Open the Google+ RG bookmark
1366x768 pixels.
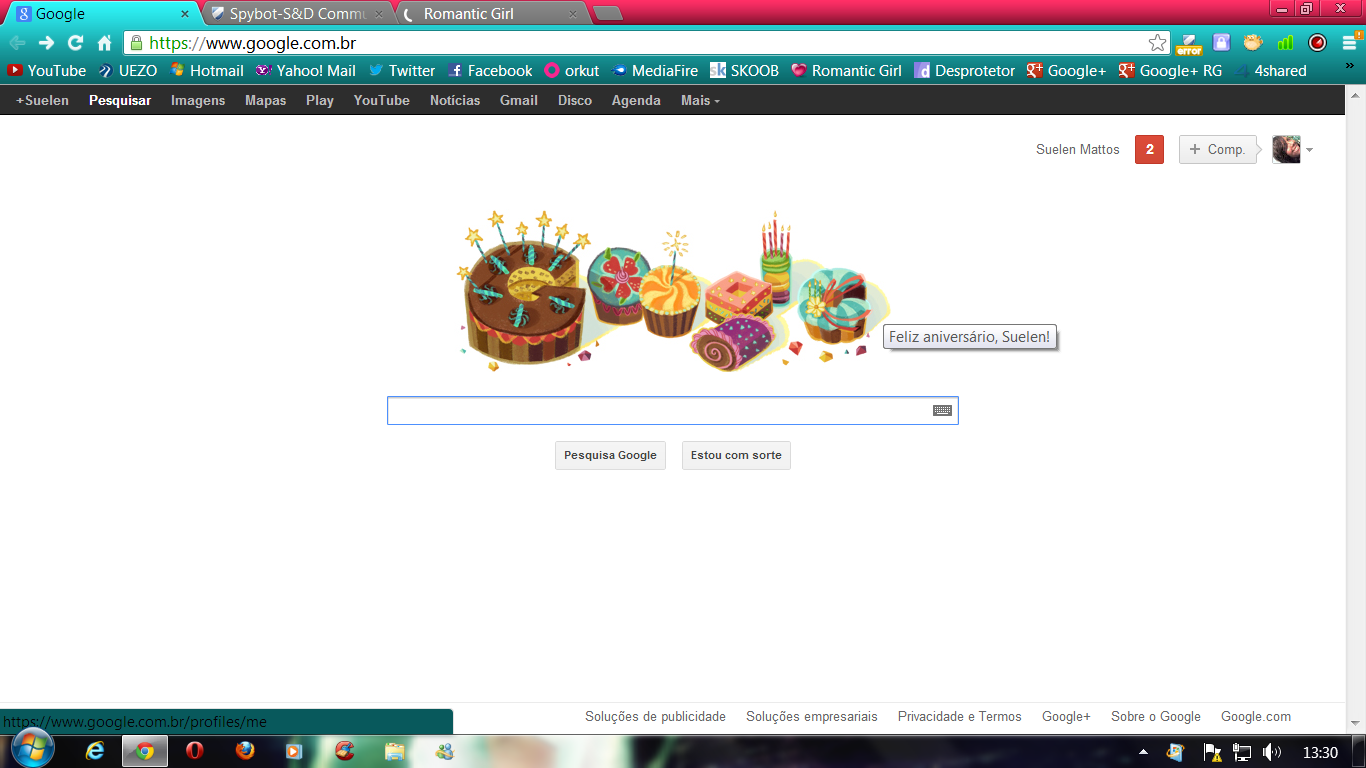point(1170,71)
